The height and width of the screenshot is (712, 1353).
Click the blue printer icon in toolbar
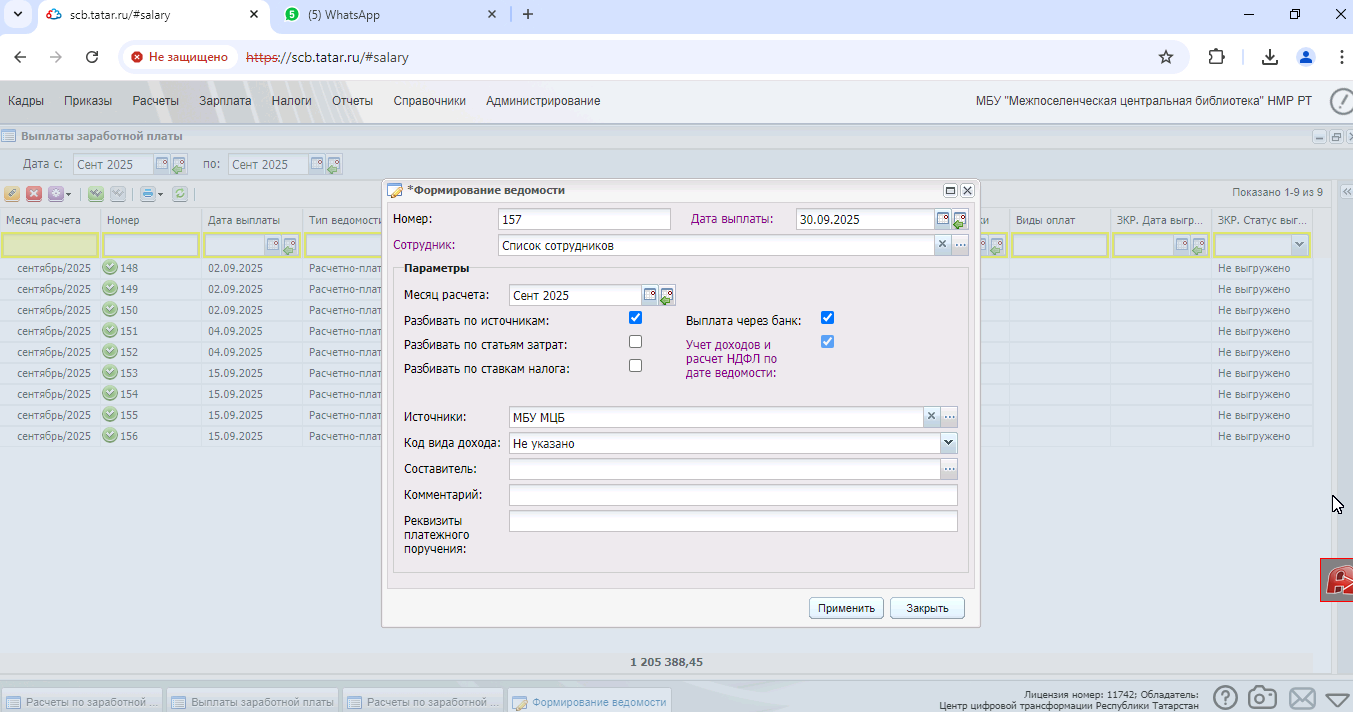pos(148,194)
